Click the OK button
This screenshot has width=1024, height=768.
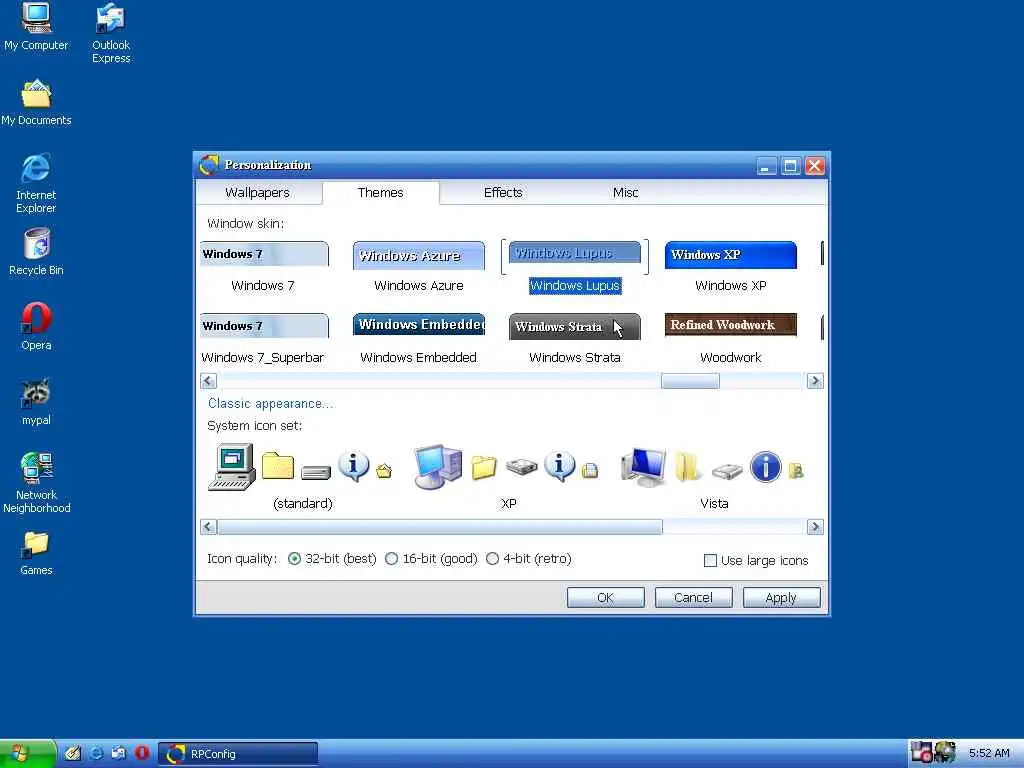pyautogui.click(x=605, y=598)
